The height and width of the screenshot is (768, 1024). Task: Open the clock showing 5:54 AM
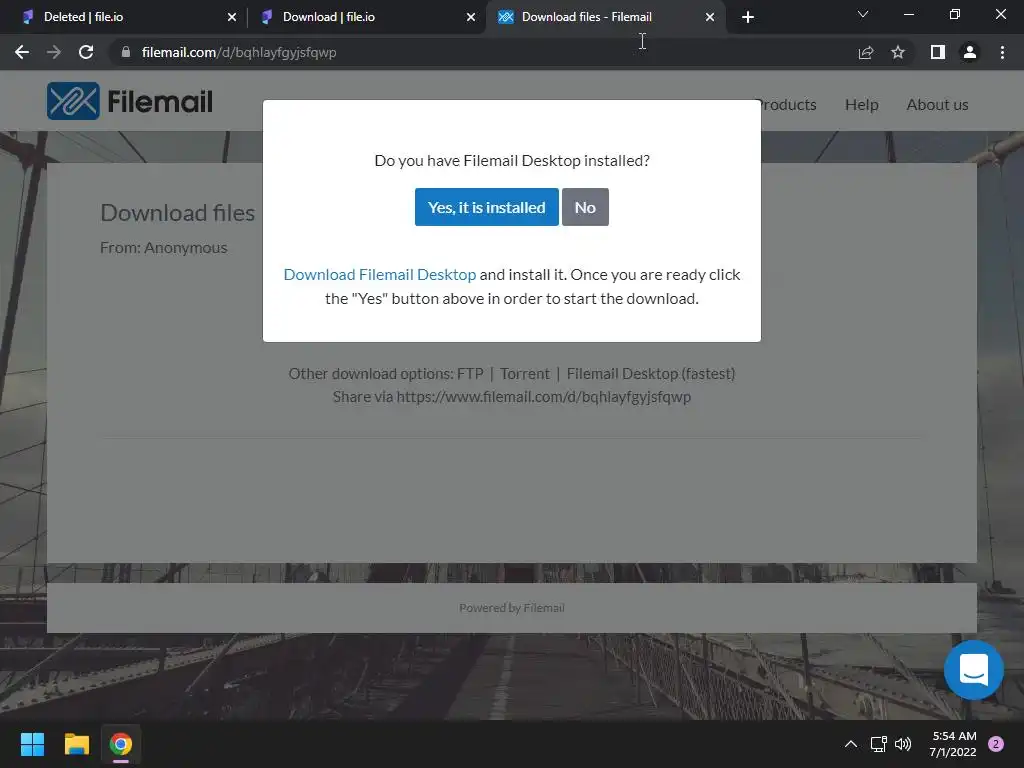point(953,744)
